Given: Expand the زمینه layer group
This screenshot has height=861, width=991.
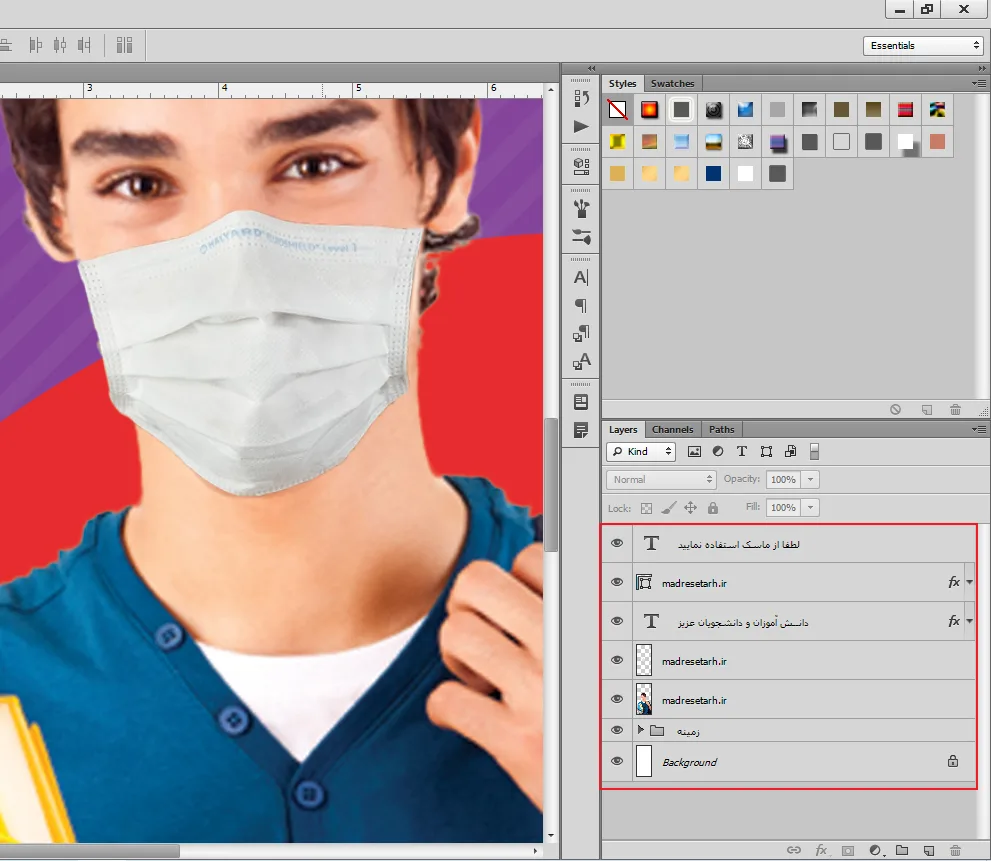Looking at the screenshot, I should (x=641, y=730).
